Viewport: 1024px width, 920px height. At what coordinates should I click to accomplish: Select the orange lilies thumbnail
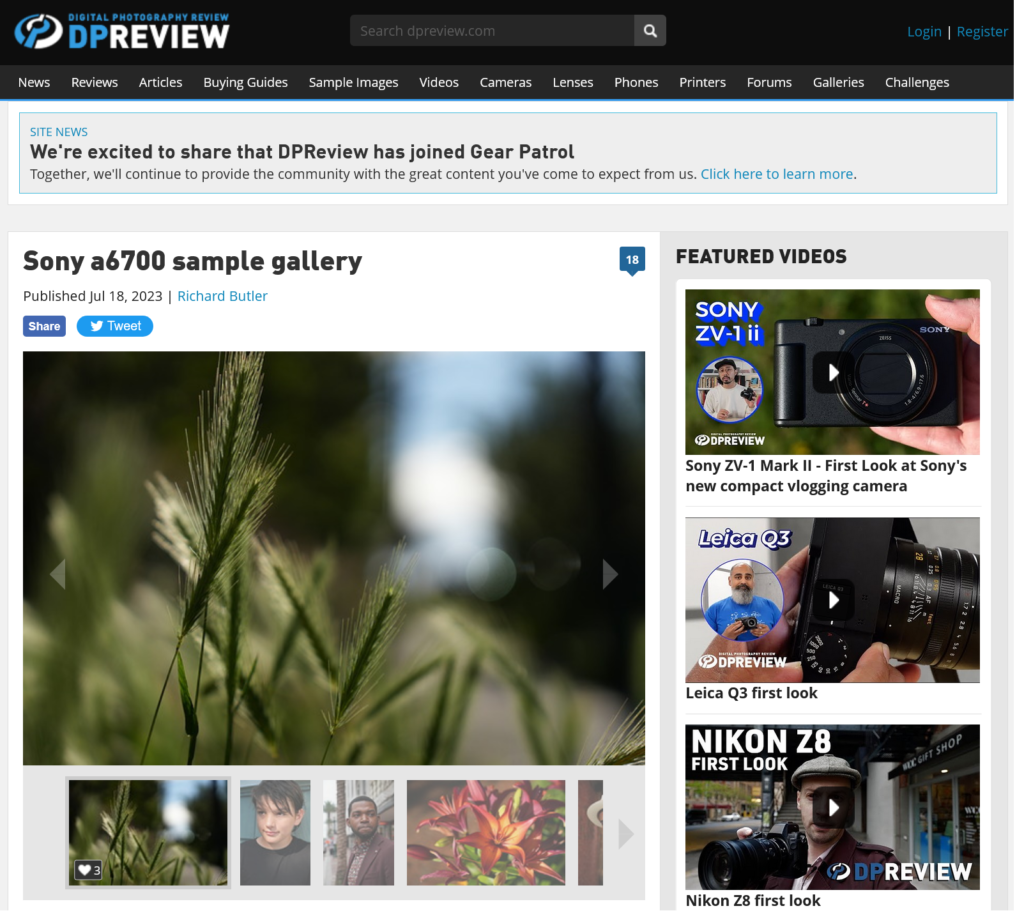tap(486, 832)
